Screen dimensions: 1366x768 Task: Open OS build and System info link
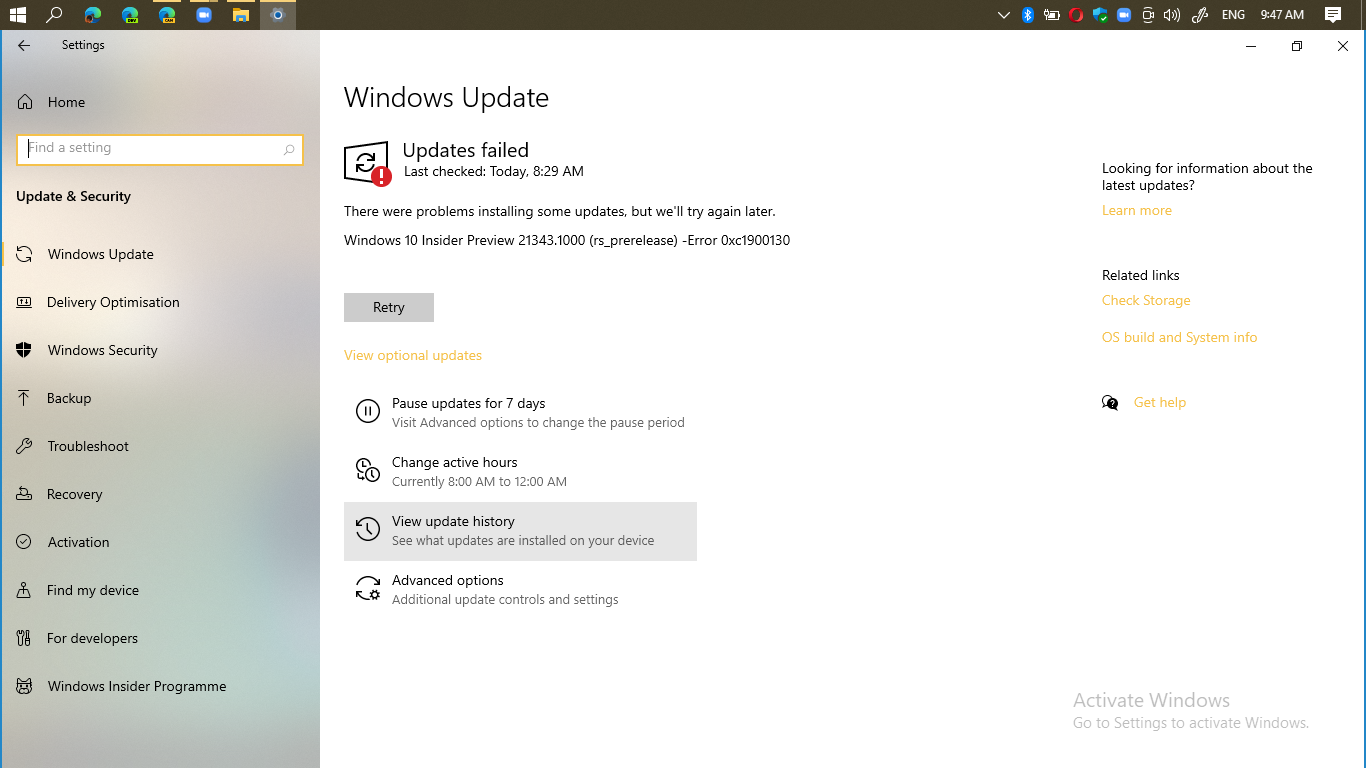(1180, 337)
